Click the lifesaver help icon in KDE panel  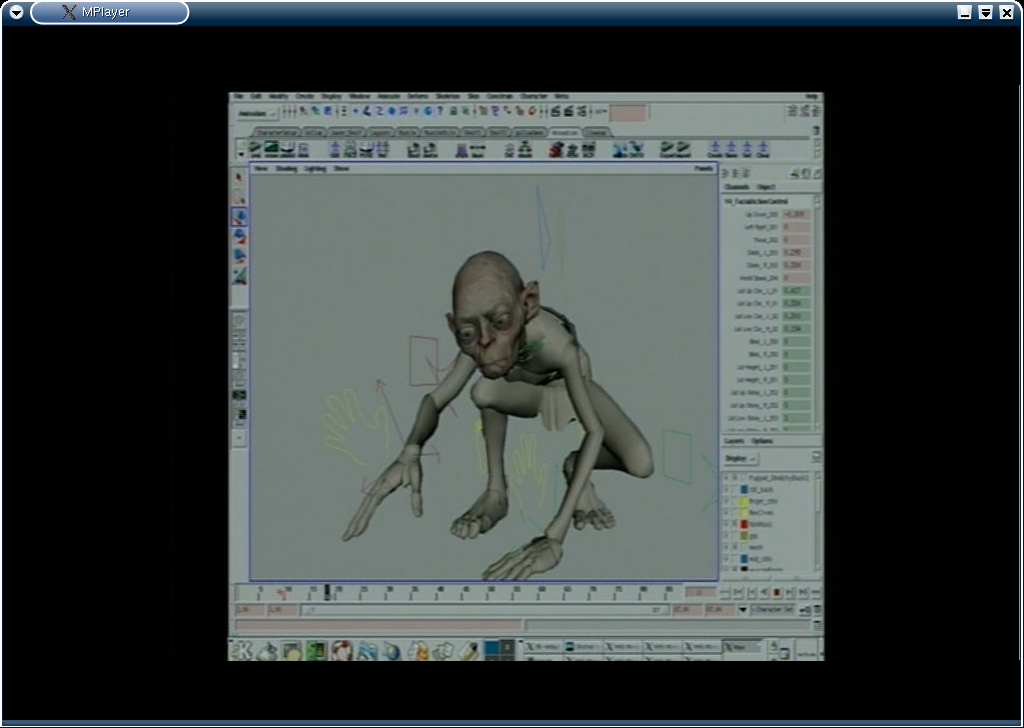341,650
